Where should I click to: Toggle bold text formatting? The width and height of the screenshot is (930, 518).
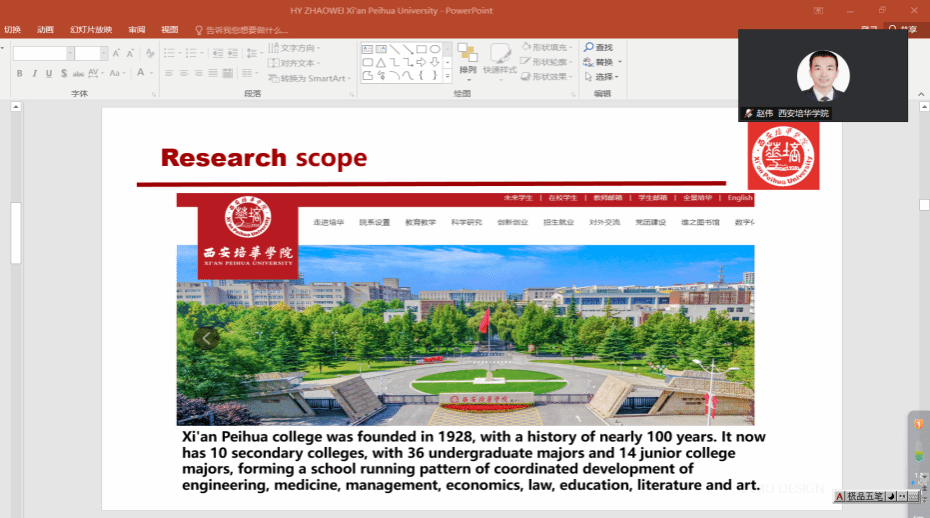coord(19,73)
